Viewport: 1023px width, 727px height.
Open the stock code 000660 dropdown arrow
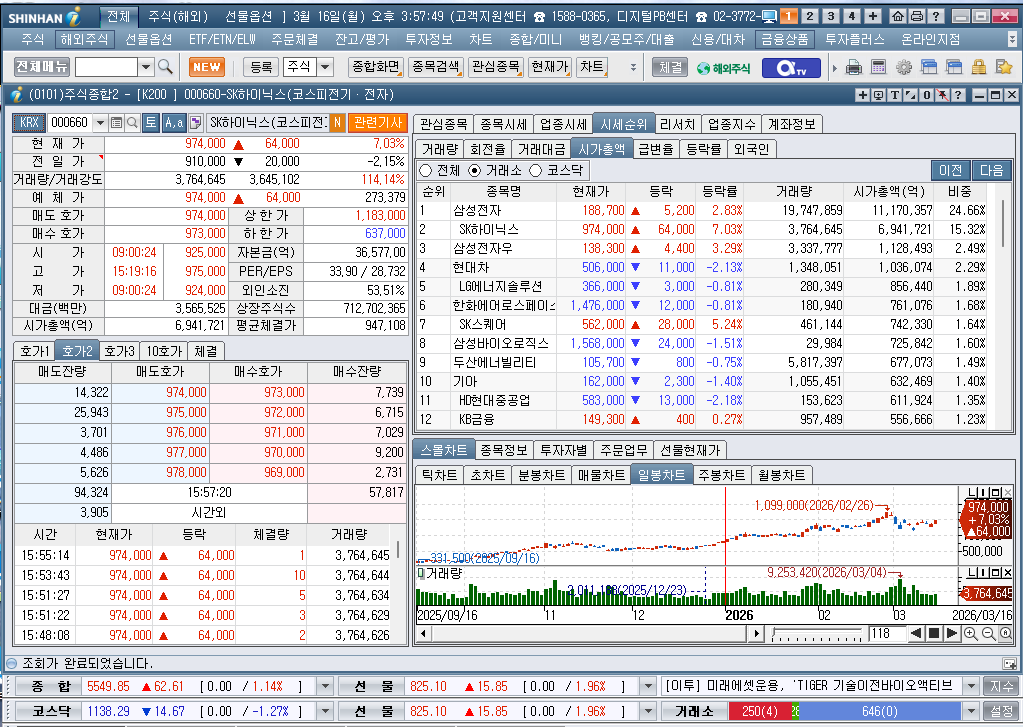coord(100,123)
